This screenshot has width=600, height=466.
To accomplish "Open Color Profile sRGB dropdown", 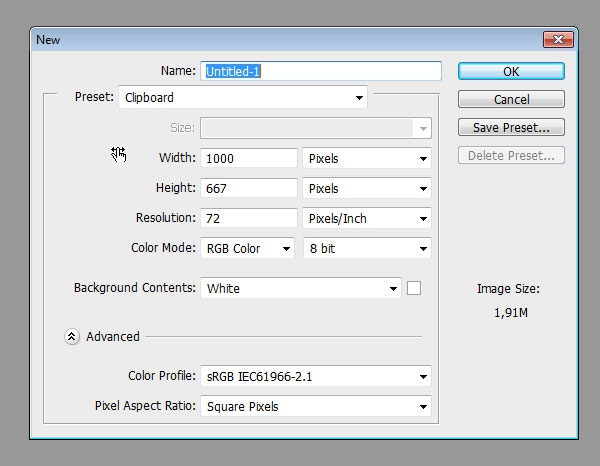I will (316, 377).
